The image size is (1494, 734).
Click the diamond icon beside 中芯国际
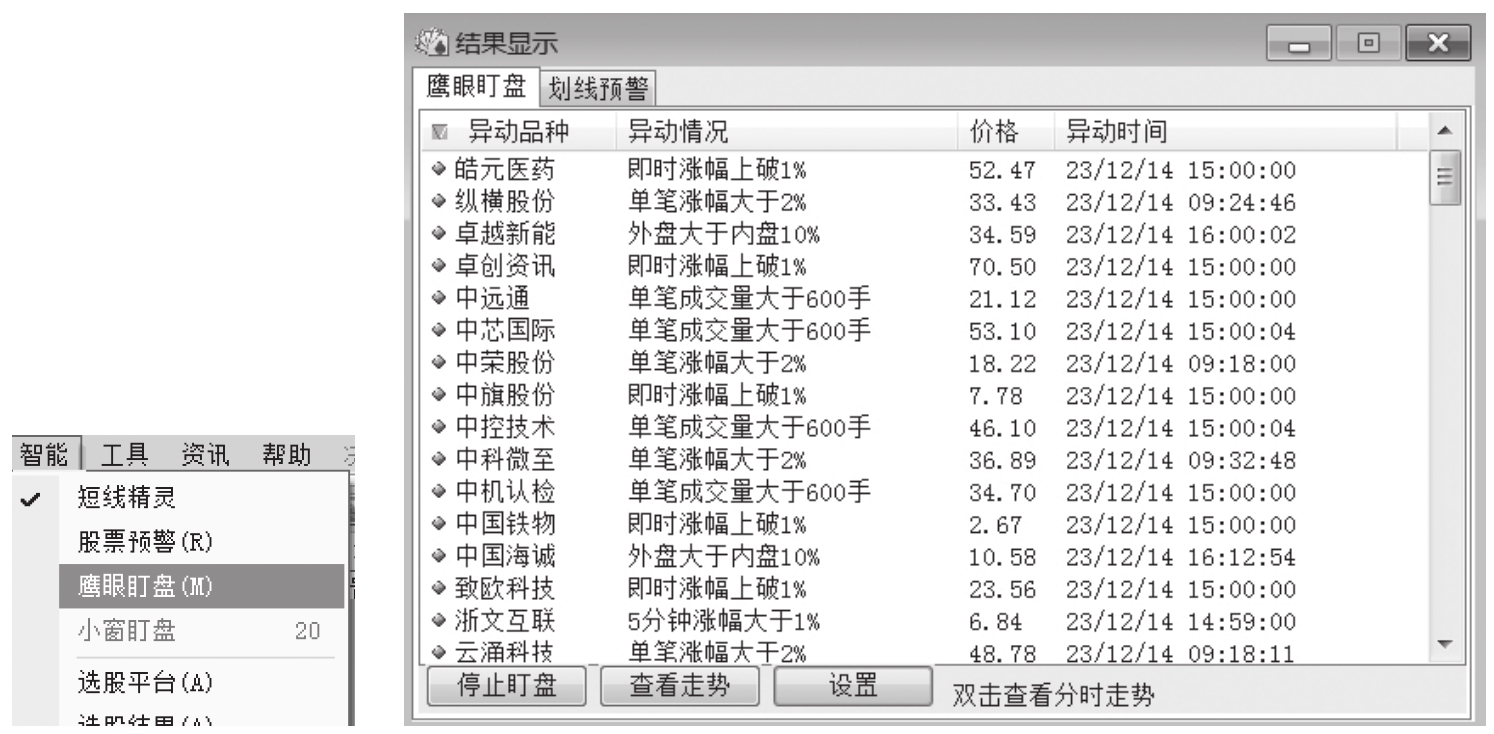[439, 330]
